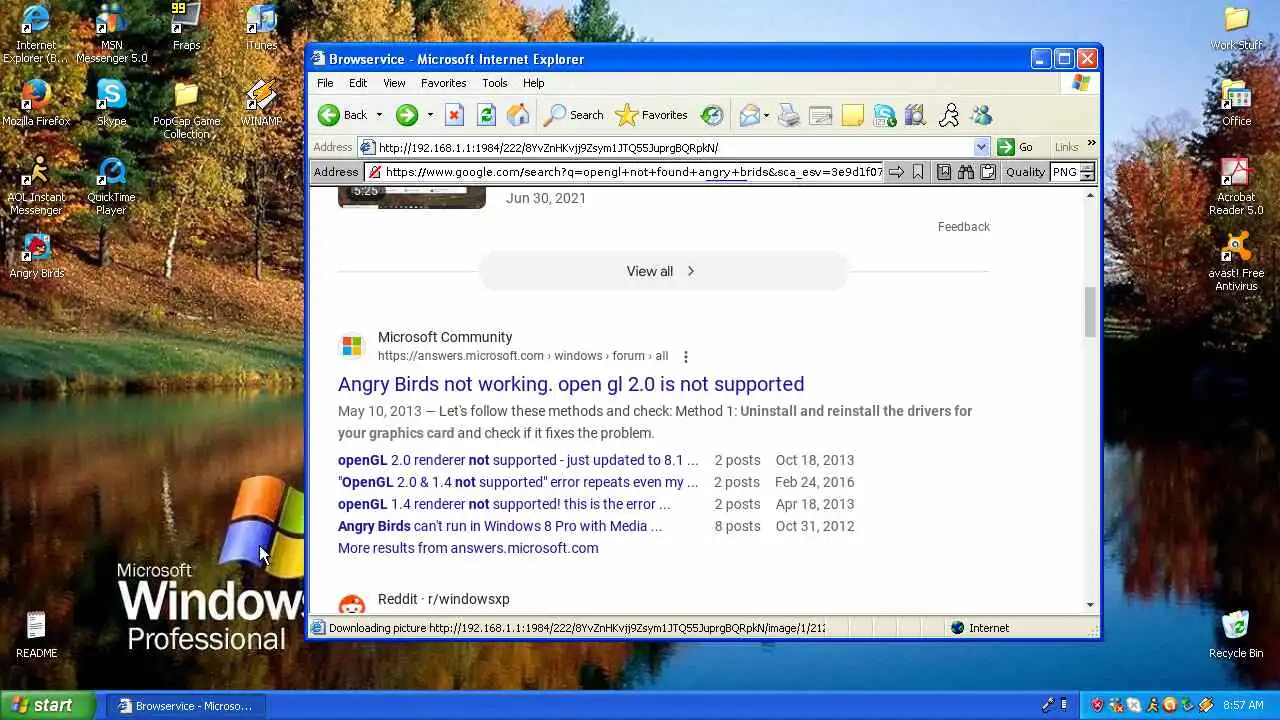Click the Refresh page icon
1280x720 pixels.
pyautogui.click(x=486, y=115)
